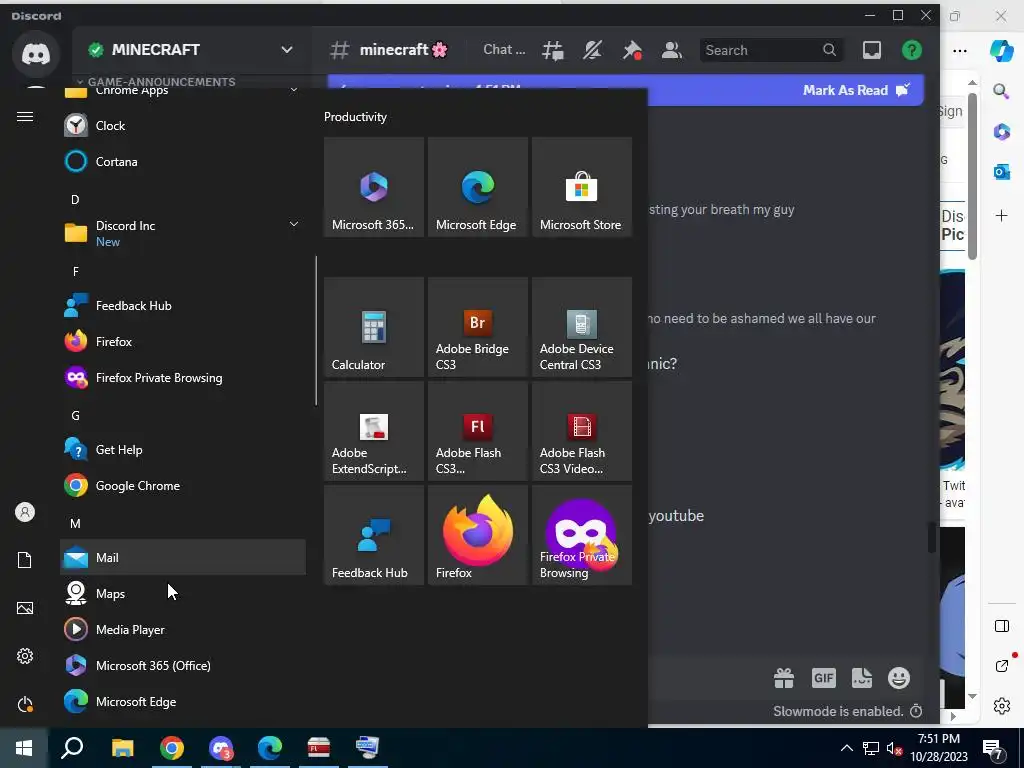The image size is (1024, 768).
Task: Open Adobe Device Central CS3 tile
Action: (582, 327)
